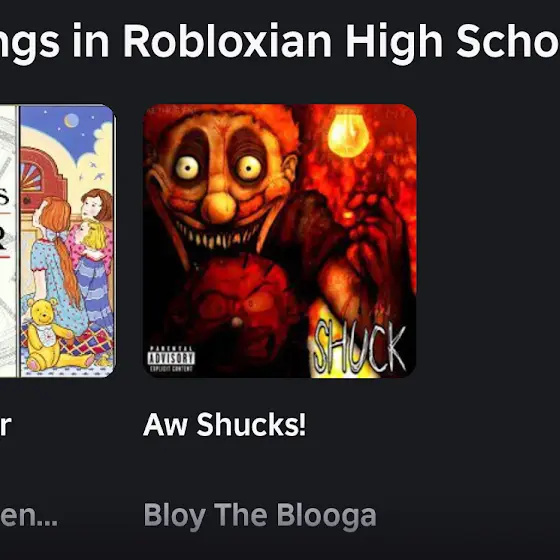Click the Robloxian High School heading
Image resolution: width=560 pixels, height=560 pixels.
coord(280,41)
